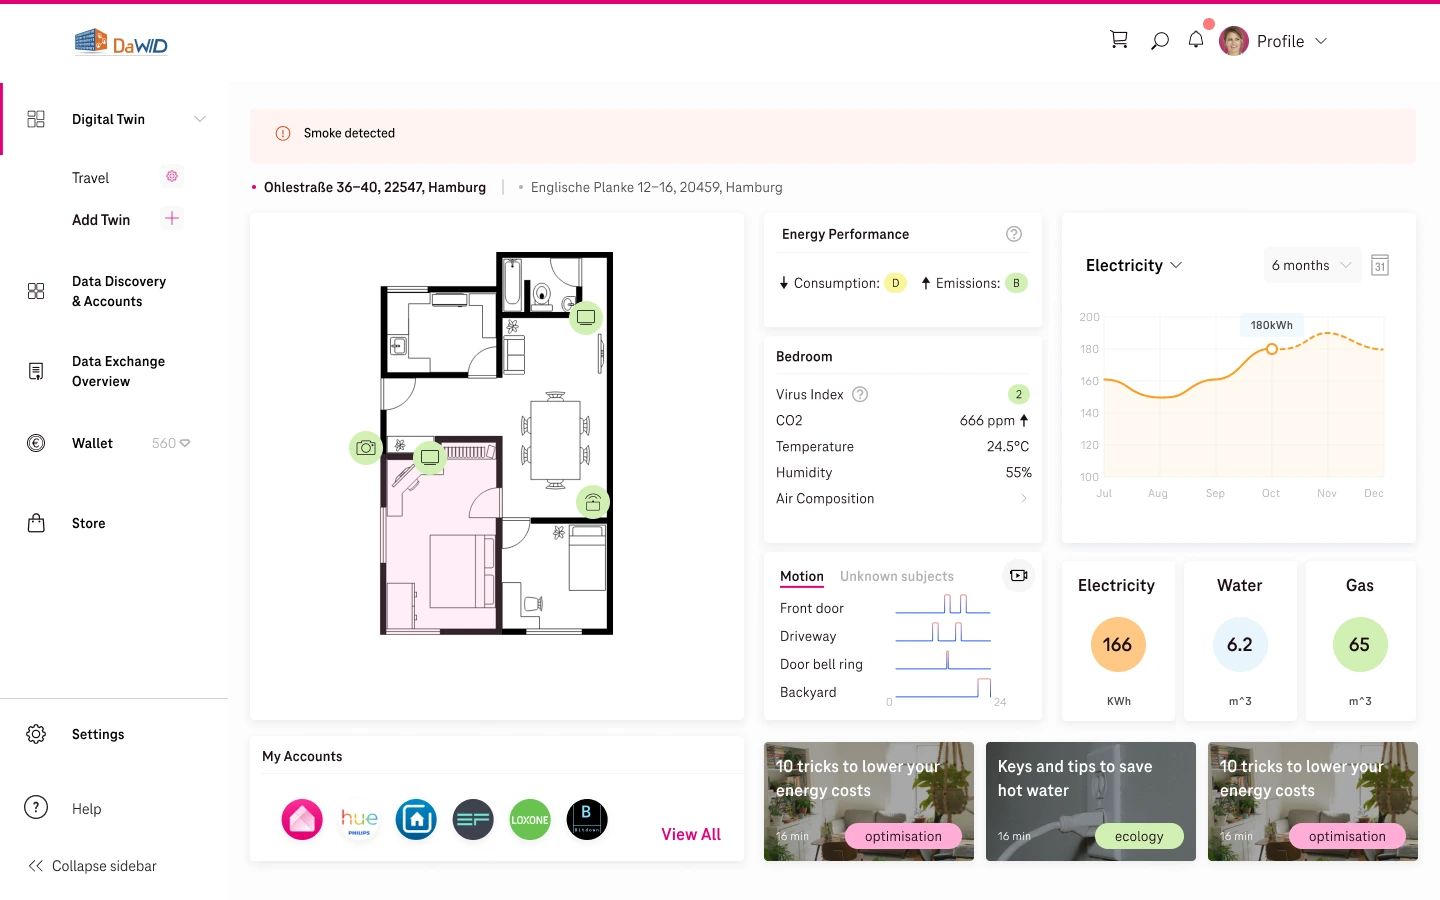Open the calendar icon in Electricity chart
Screen dimensions: 1440x900
tap(1380, 265)
